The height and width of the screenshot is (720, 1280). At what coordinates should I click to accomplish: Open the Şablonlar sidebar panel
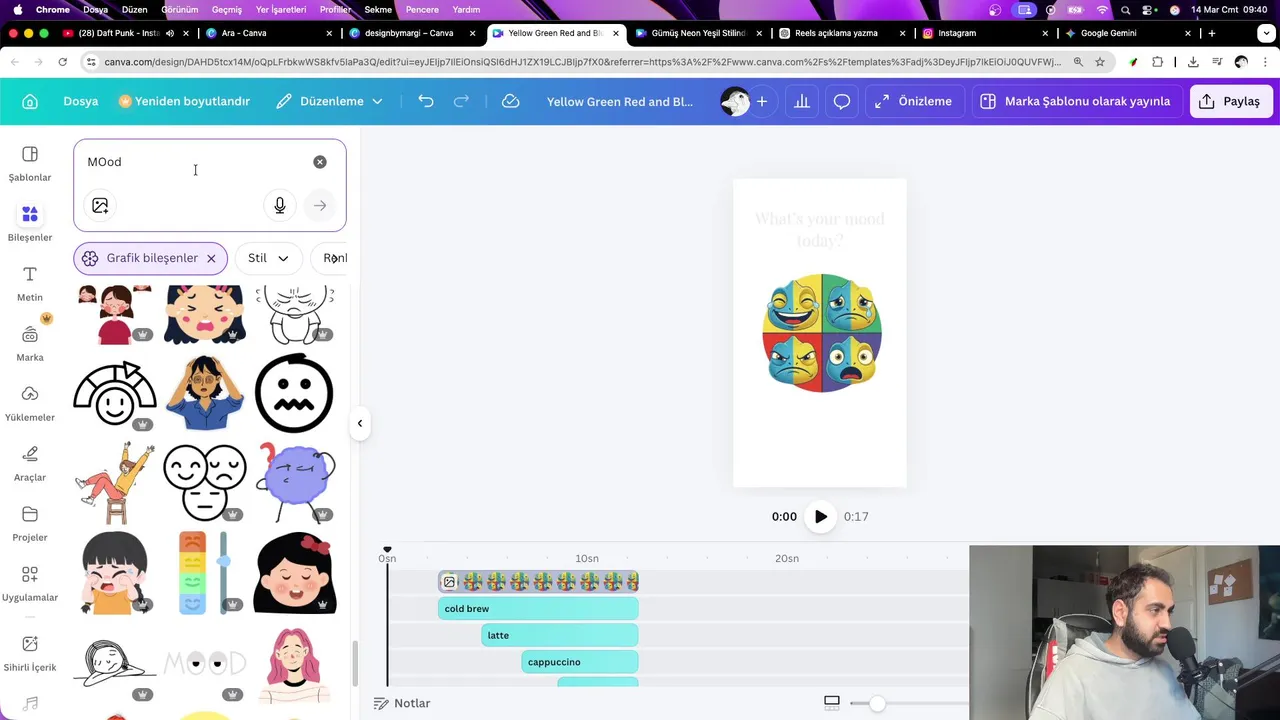30,164
